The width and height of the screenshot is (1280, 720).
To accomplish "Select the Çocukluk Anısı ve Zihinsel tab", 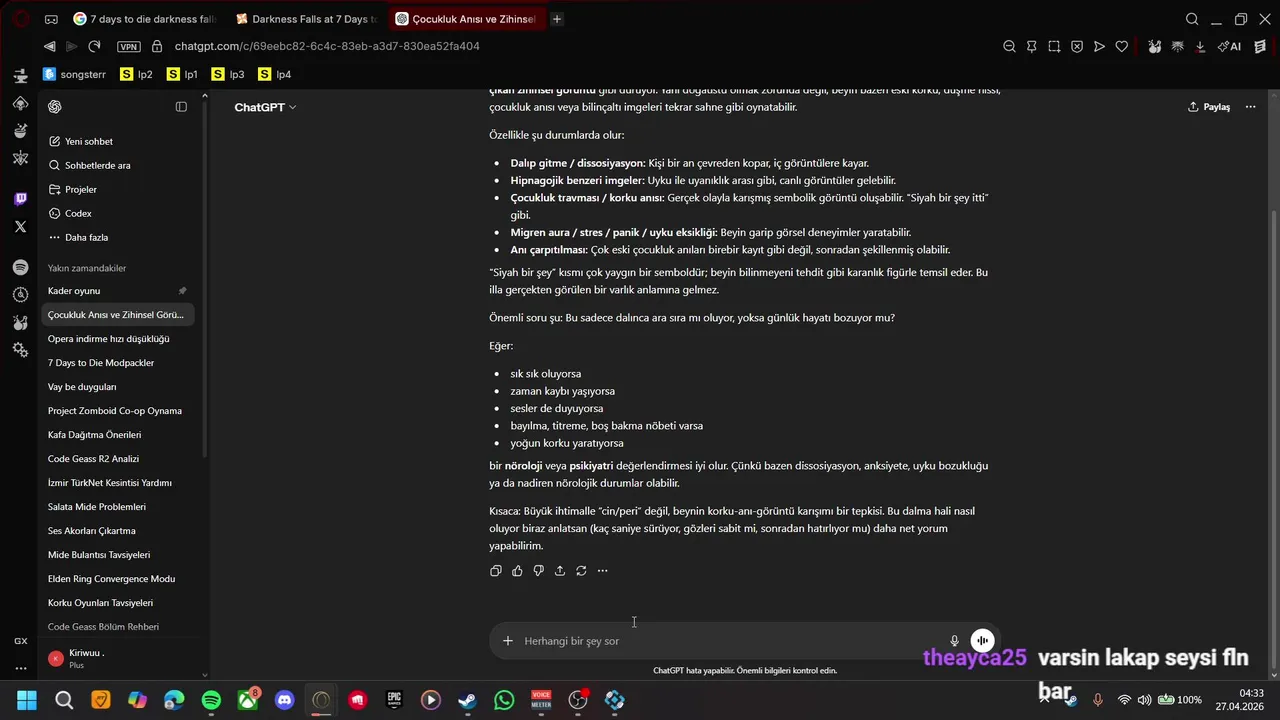I will (x=467, y=19).
